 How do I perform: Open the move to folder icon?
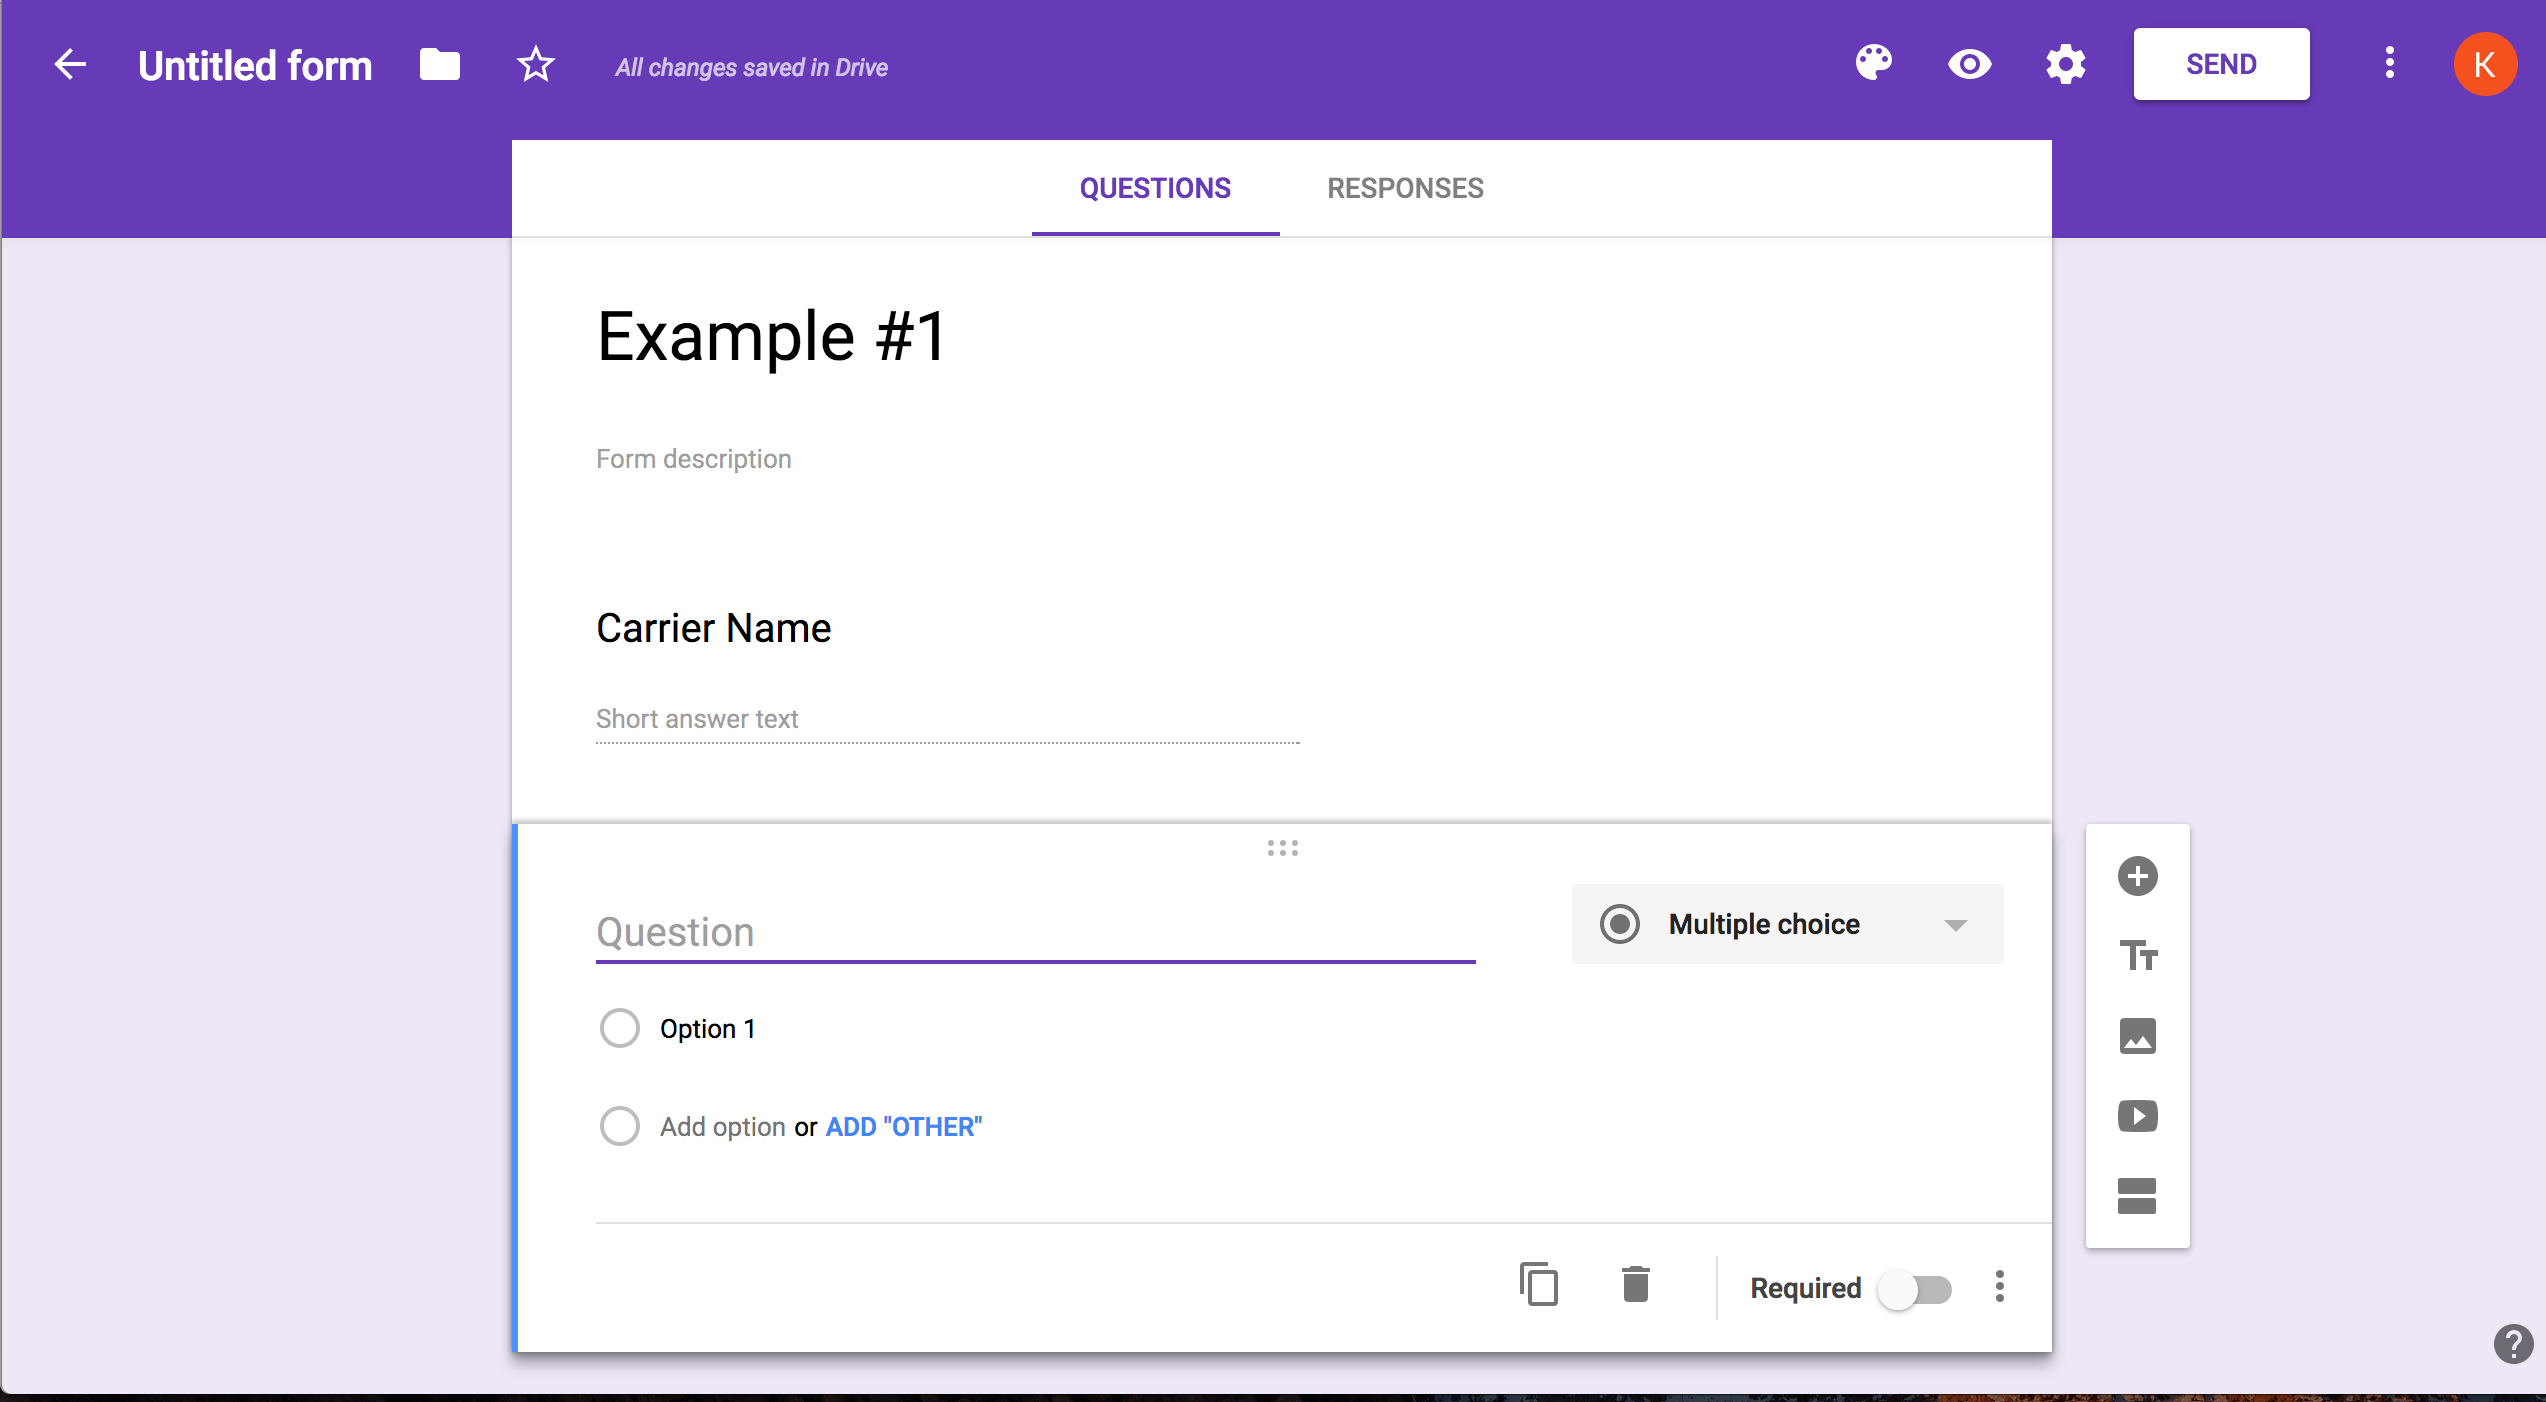click(439, 65)
